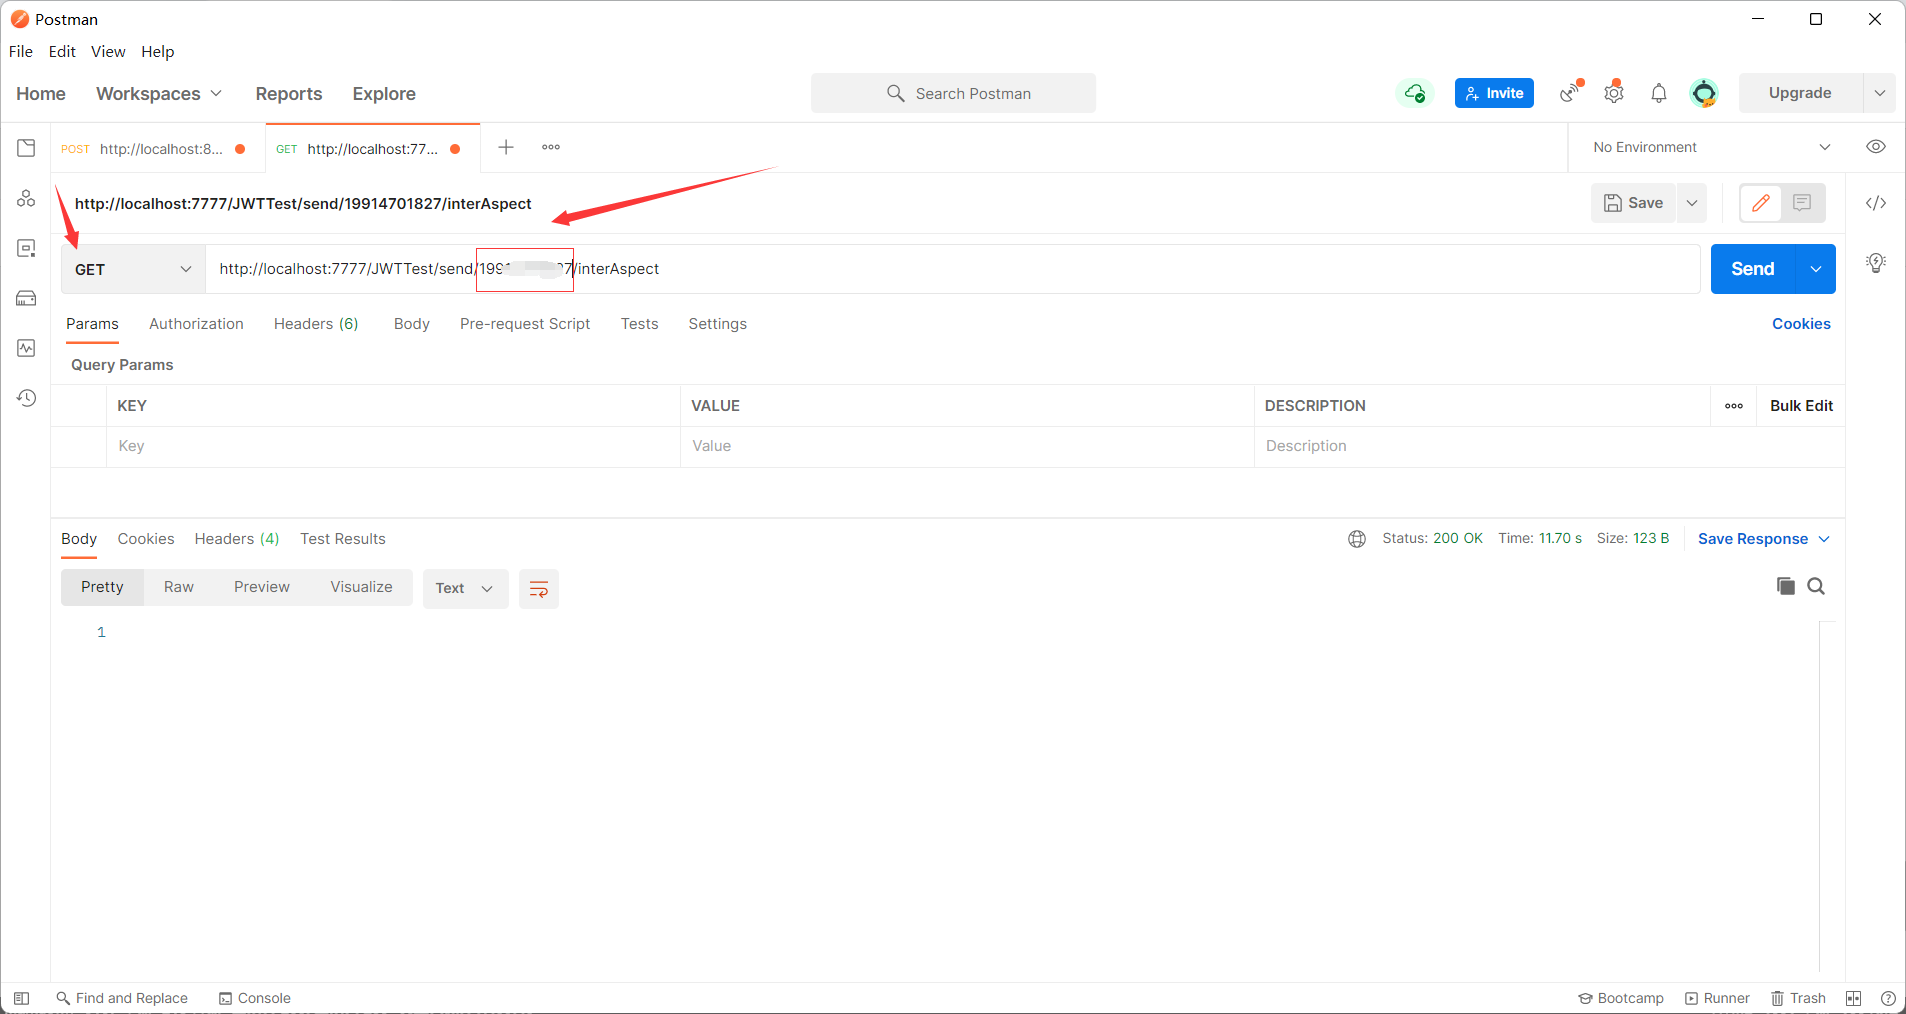Select the POST localhost request tab
Viewport: 1906px width, 1014px height.
(x=157, y=149)
